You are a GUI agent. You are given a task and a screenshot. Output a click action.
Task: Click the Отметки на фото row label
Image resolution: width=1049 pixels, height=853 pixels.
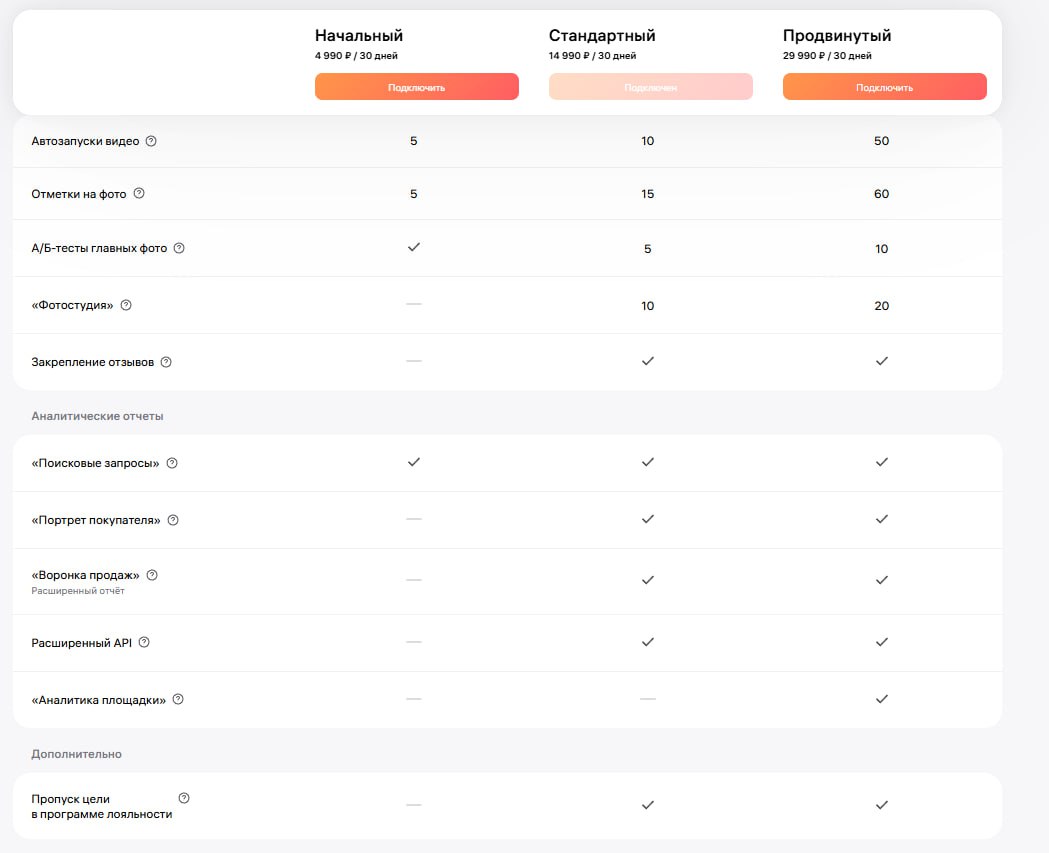pyautogui.click(x=79, y=194)
